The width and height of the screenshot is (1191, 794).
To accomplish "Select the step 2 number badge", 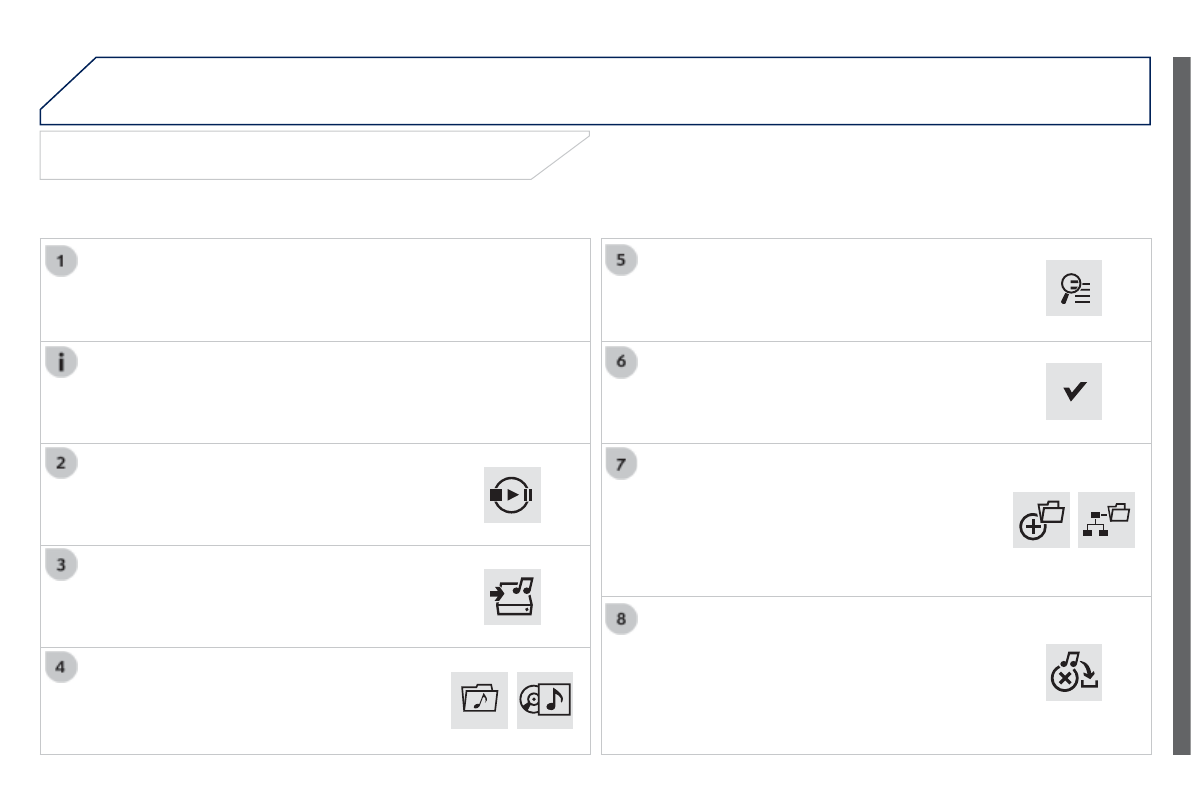I will (x=62, y=465).
